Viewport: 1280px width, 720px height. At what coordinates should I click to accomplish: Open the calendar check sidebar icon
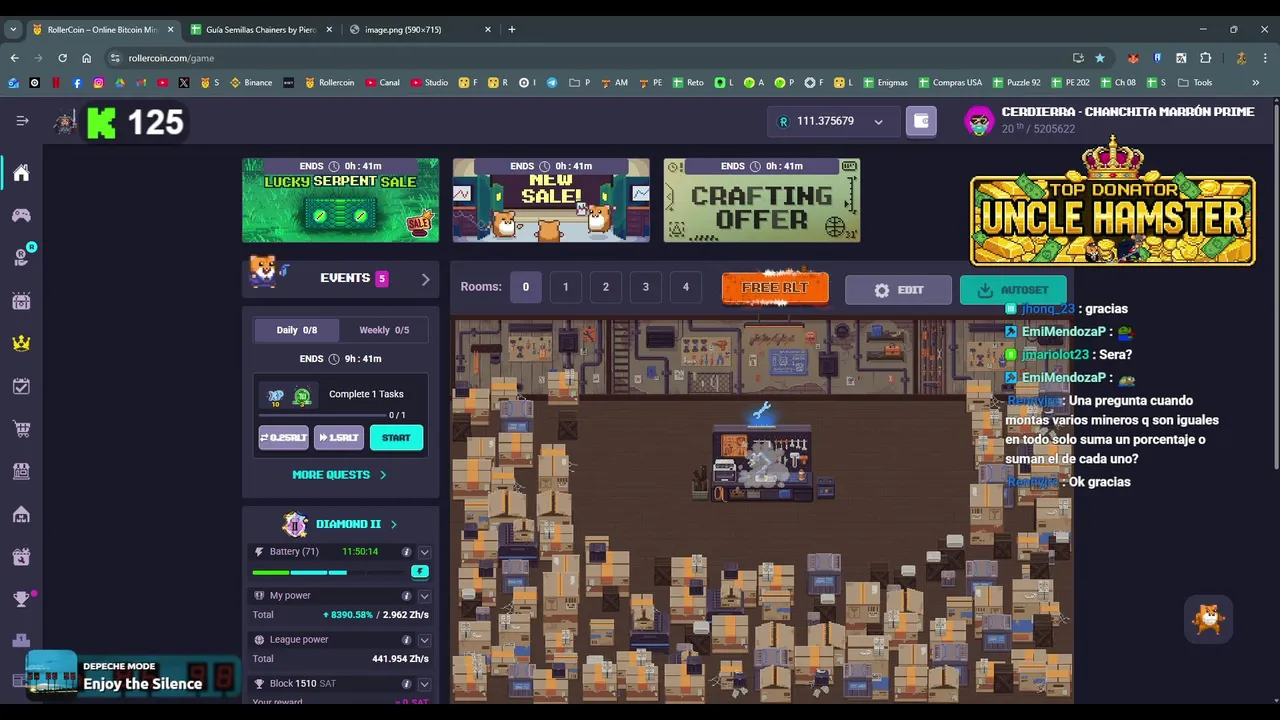[x=21, y=386]
